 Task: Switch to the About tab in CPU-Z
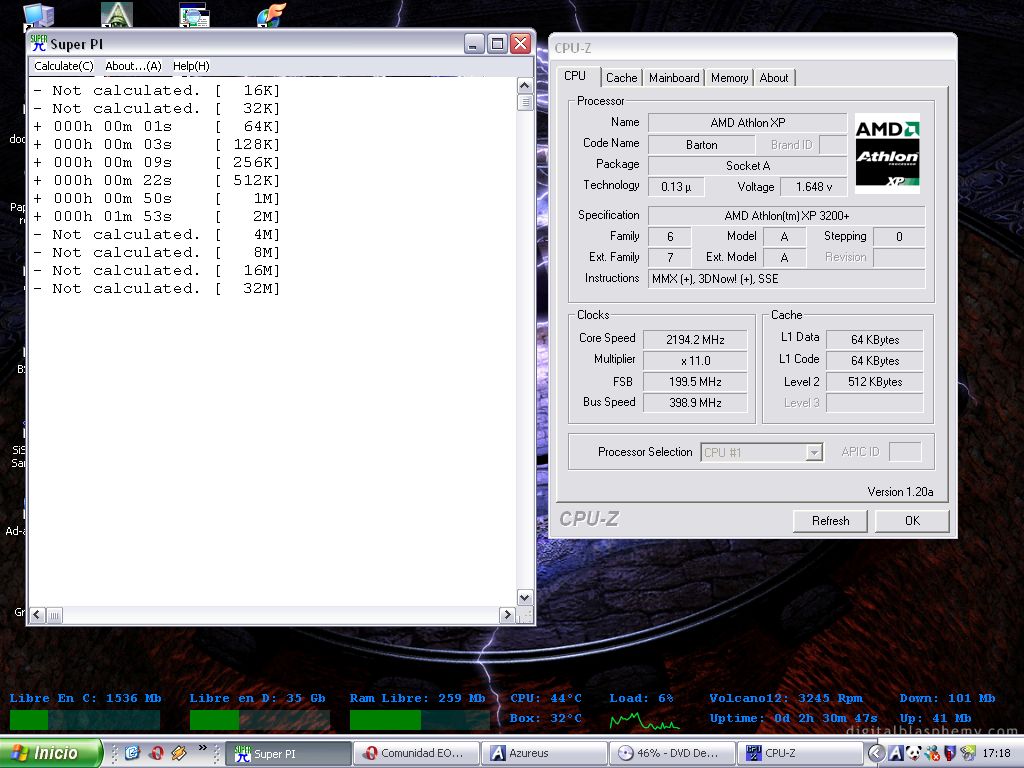point(774,78)
